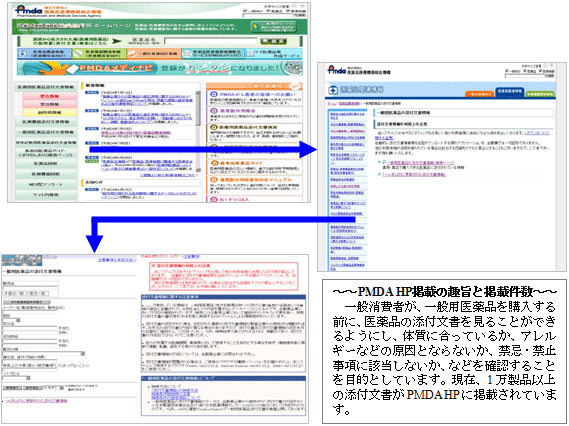Open 1ヶ月以内に更新された添付文書情報 link in right window

click(x=414, y=175)
